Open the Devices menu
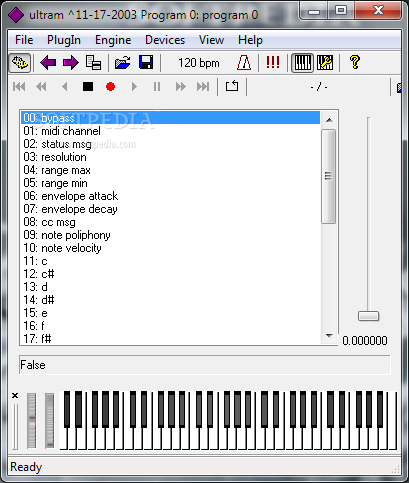The width and height of the screenshot is (409, 483). pos(165,40)
